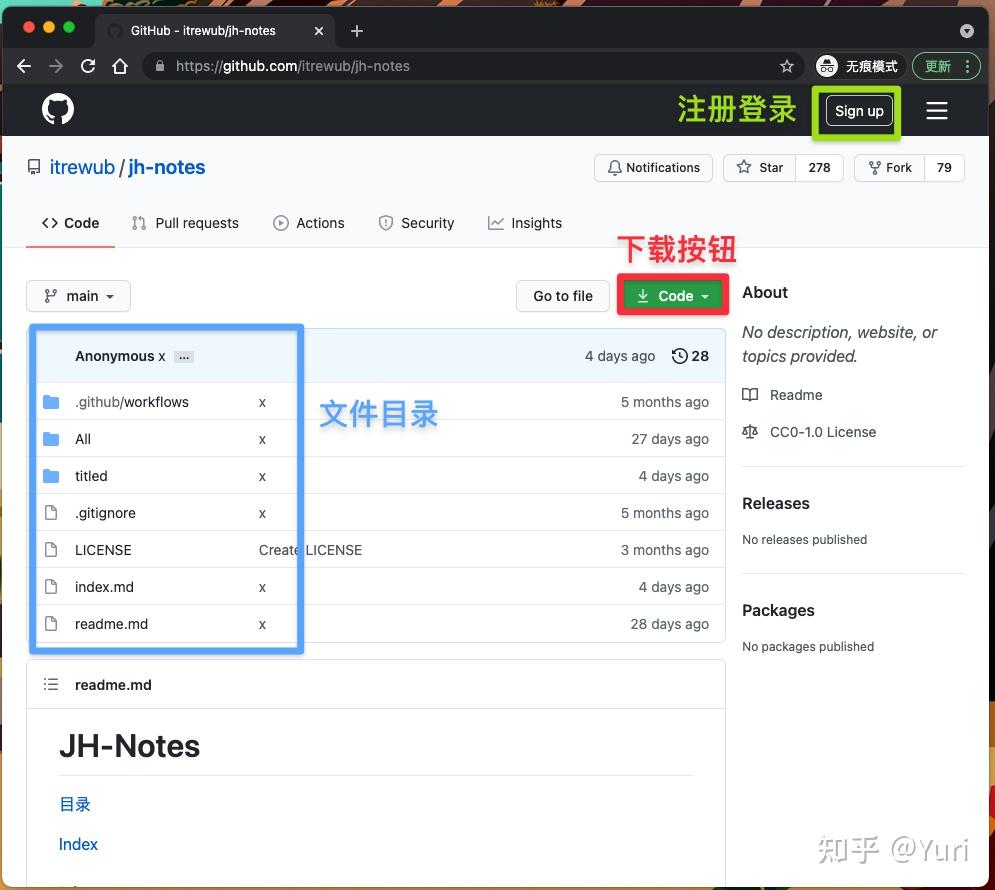Image resolution: width=995 pixels, height=890 pixels.
Task: Click the tab search dropdown arrow
Action: [966, 31]
